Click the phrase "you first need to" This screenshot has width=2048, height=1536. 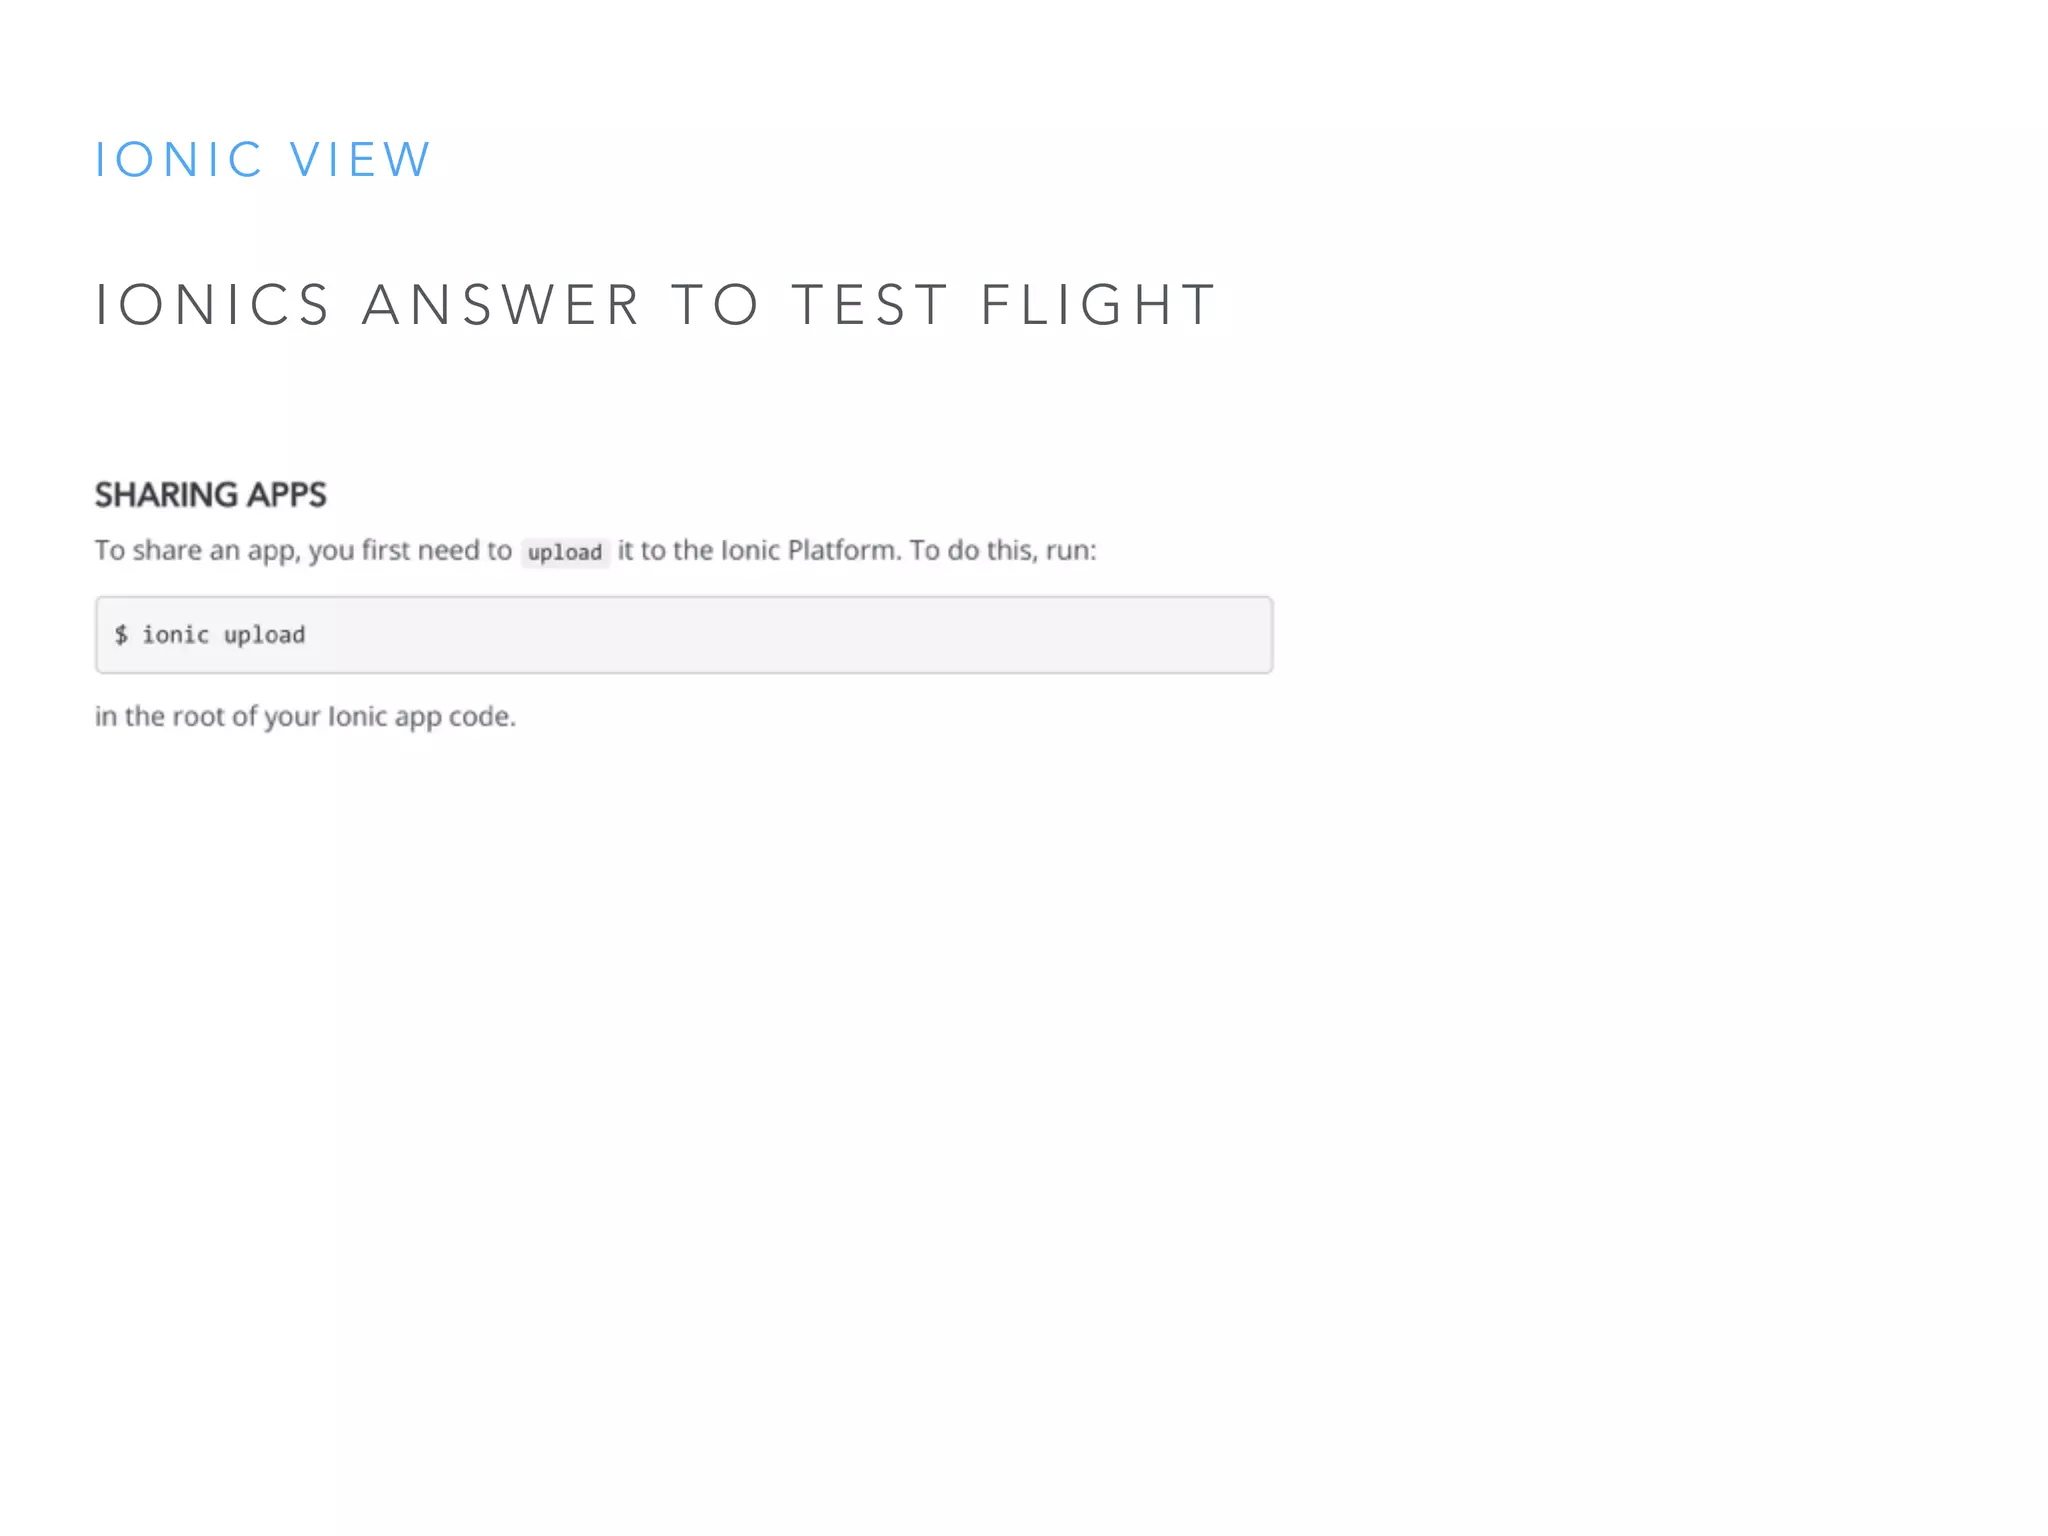pos(410,551)
